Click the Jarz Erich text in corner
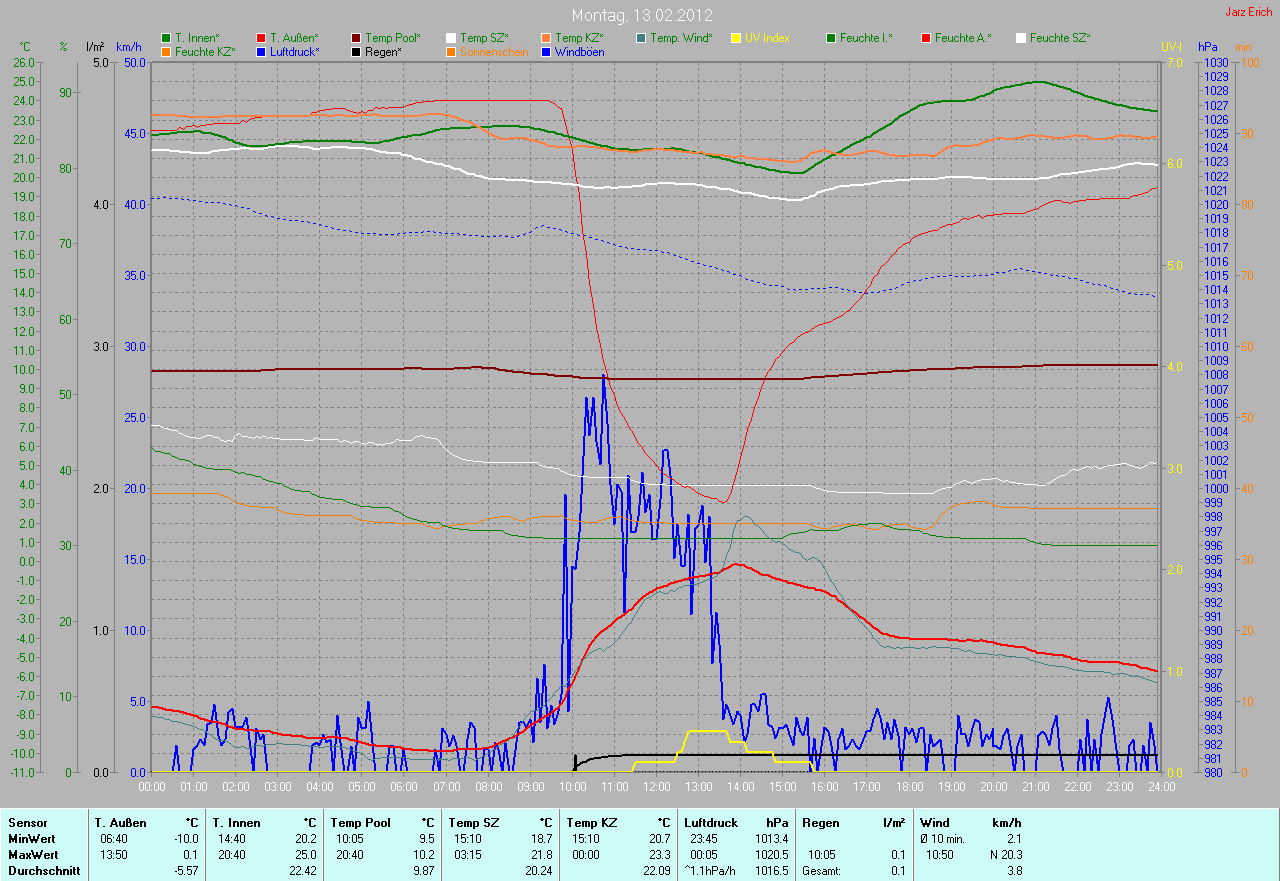Image resolution: width=1280 pixels, height=881 pixels. point(1248,12)
